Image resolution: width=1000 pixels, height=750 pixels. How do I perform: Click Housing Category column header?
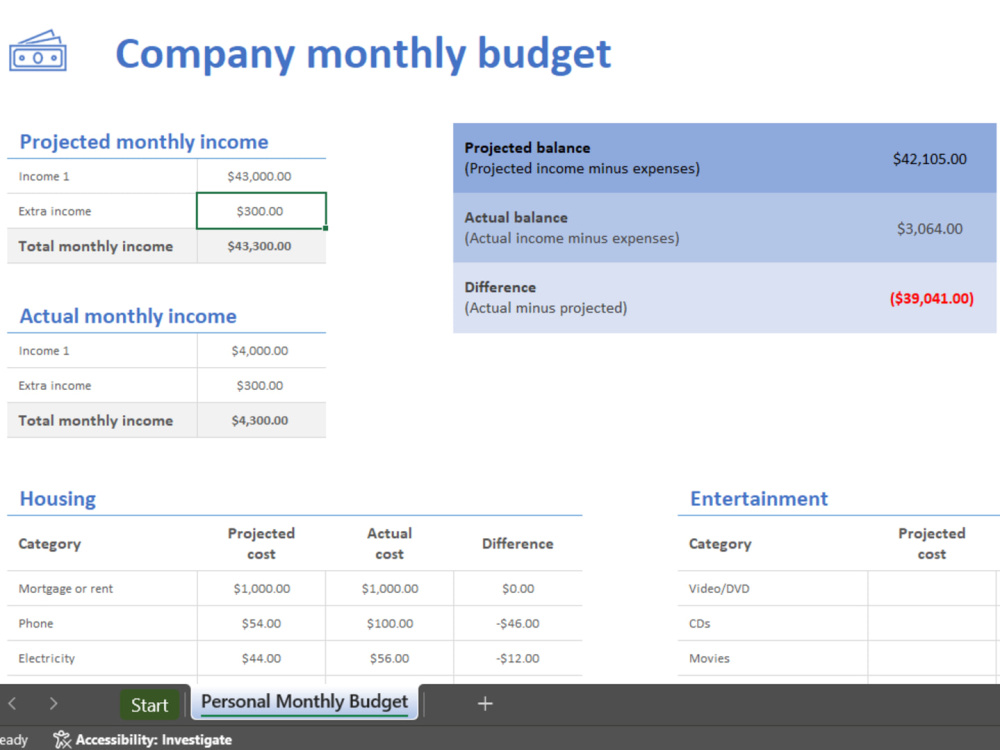pos(50,543)
